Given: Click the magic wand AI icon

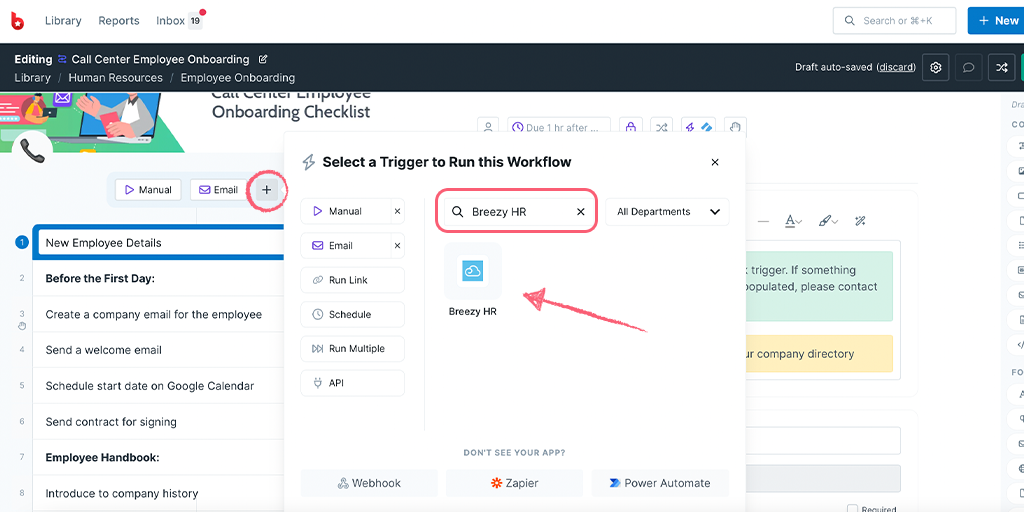Looking at the screenshot, I should tap(860, 221).
